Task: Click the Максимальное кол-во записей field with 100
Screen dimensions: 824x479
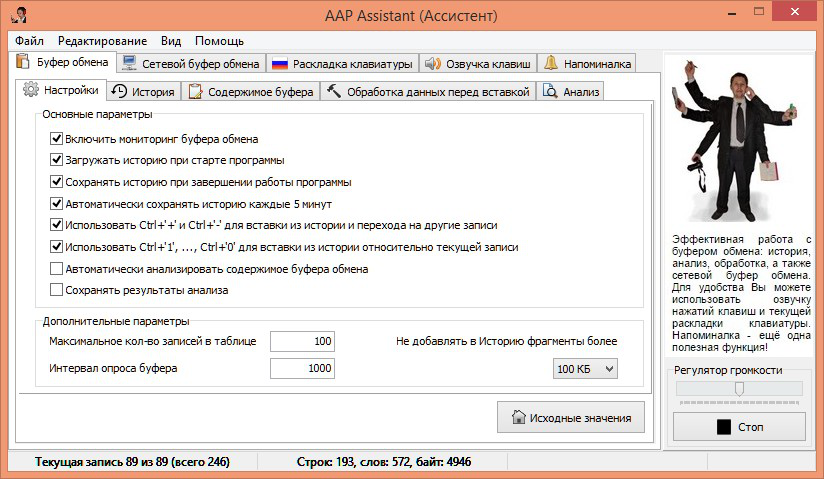Action: [302, 341]
